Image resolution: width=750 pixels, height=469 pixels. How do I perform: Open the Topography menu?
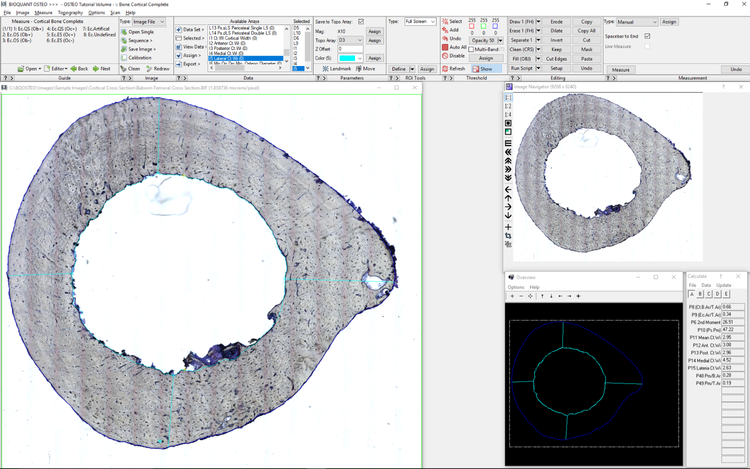point(70,13)
